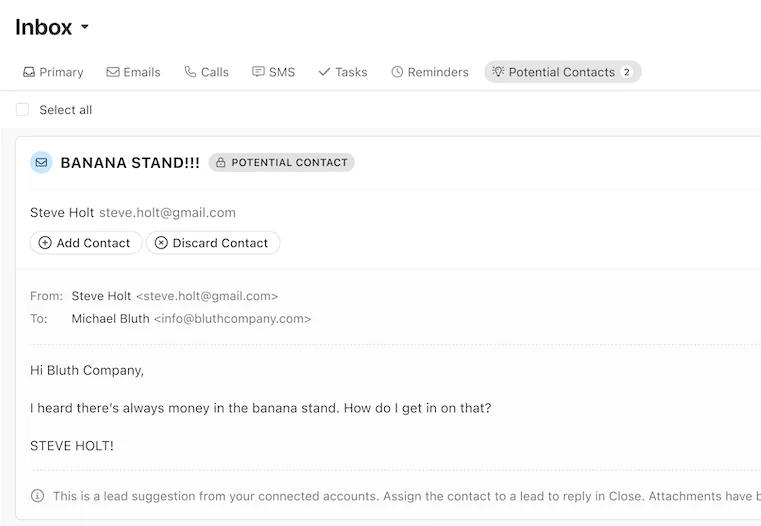Click the count badge on Potential Contacts

pyautogui.click(x=627, y=72)
